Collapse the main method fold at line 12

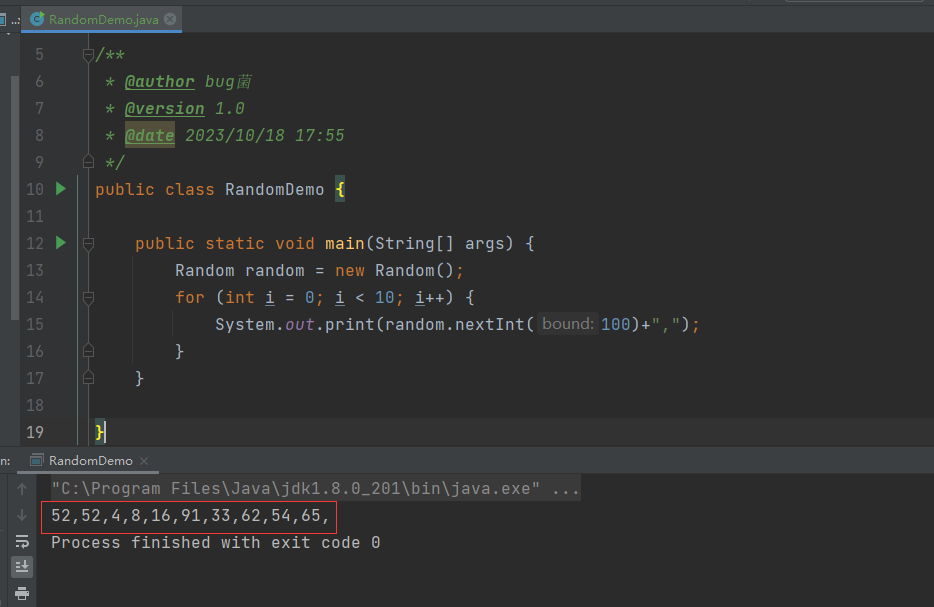(x=88, y=243)
